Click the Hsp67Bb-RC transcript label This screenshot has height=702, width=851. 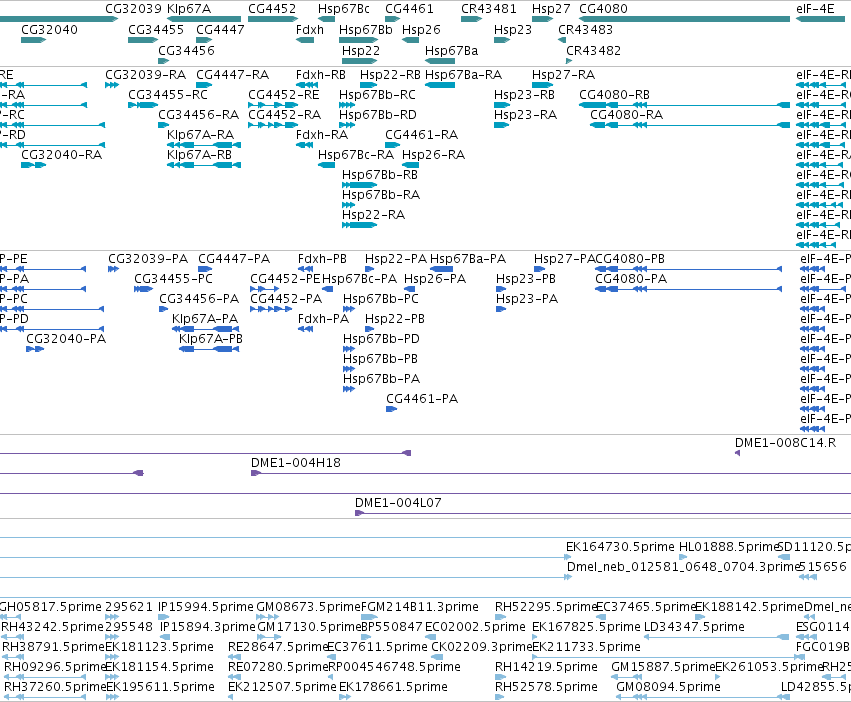click(377, 94)
